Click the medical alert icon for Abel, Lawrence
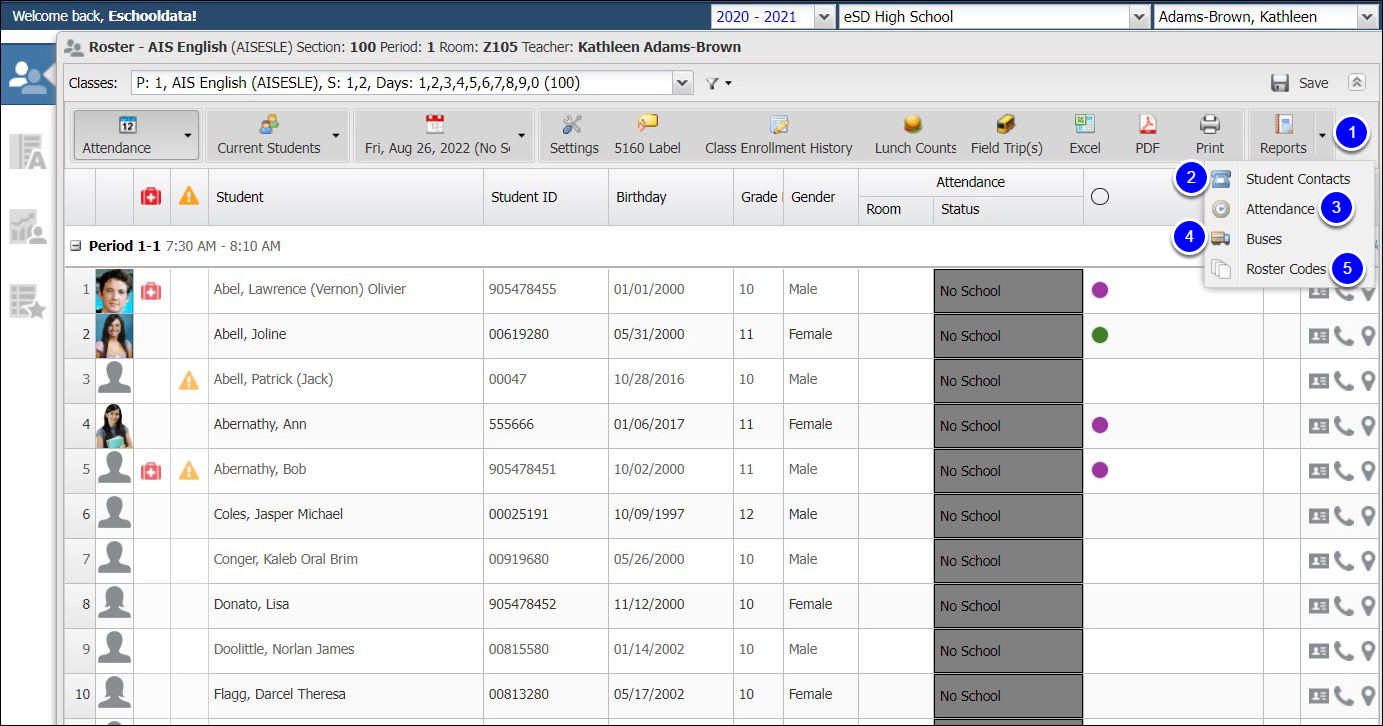This screenshot has width=1383, height=726. [x=151, y=290]
